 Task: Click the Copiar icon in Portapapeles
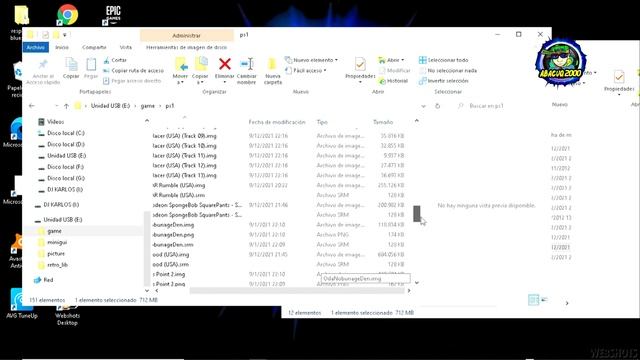click(71, 65)
